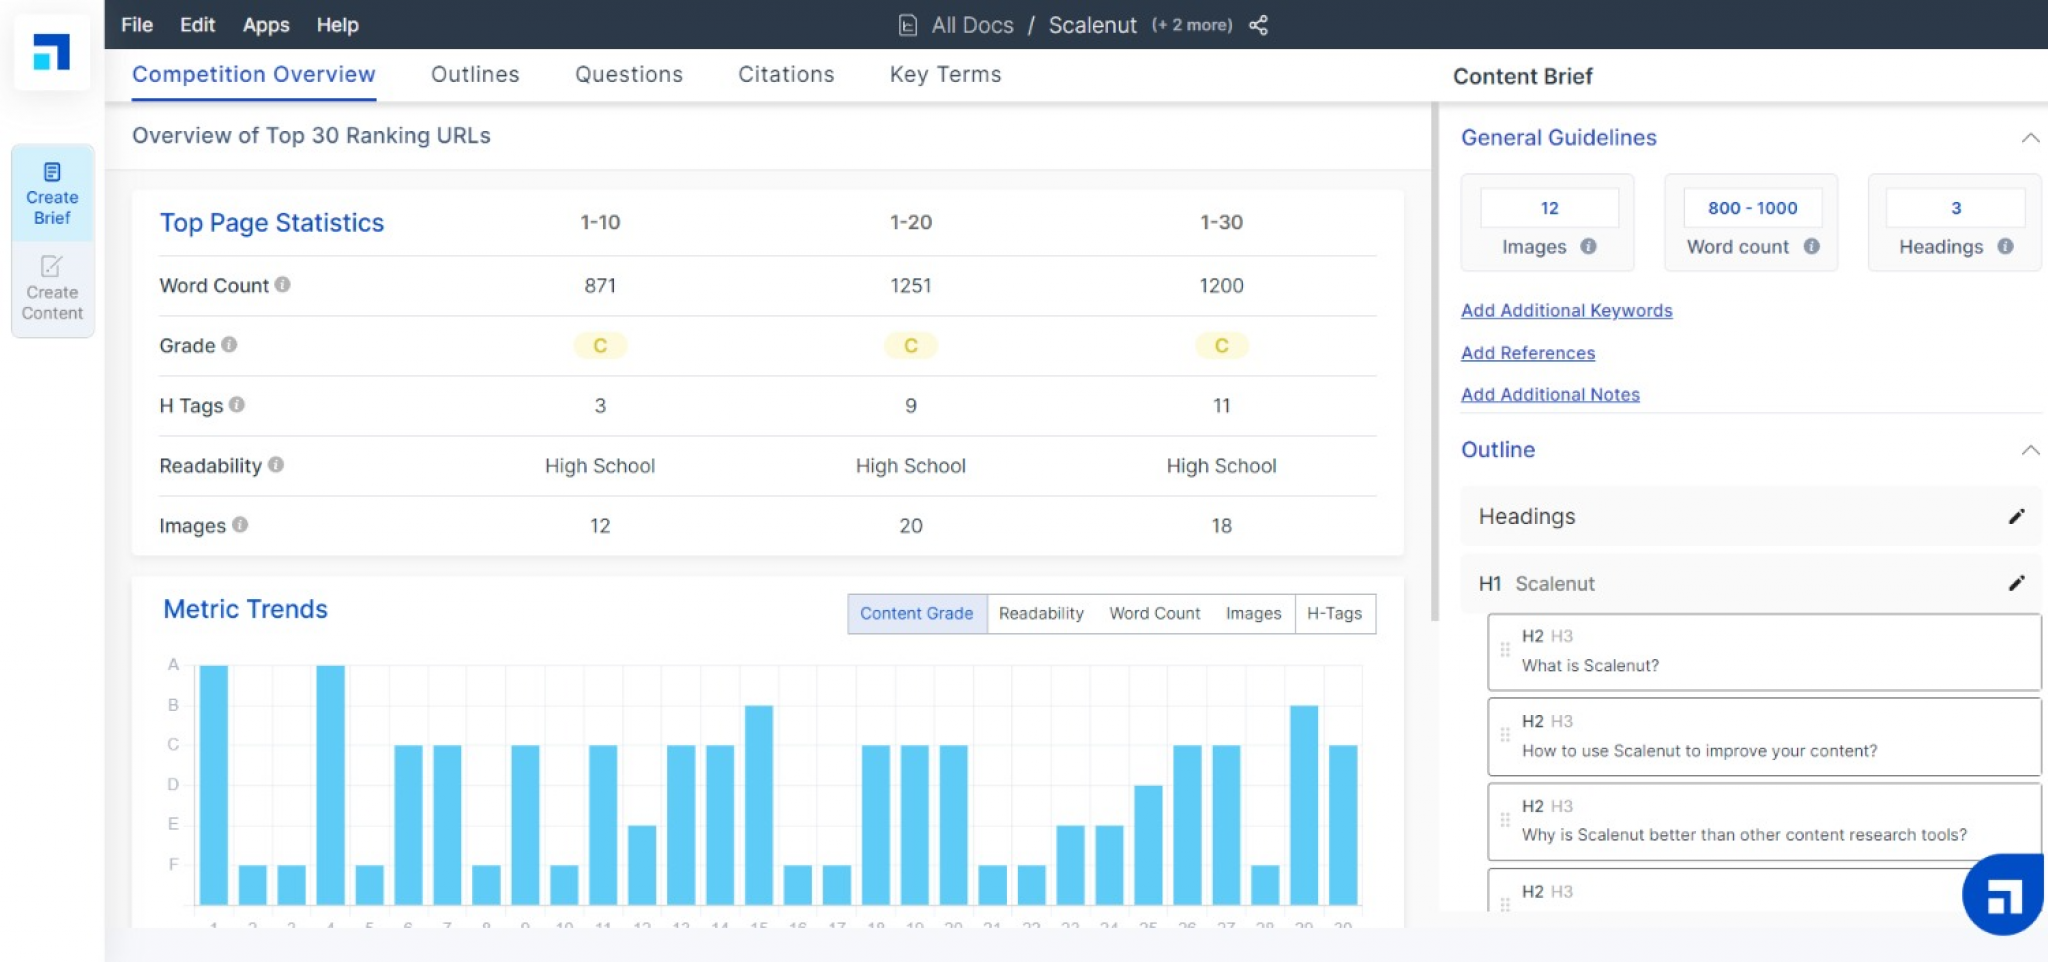Click Add Additional Keywords link
The width and height of the screenshot is (2048, 962).
click(1566, 310)
